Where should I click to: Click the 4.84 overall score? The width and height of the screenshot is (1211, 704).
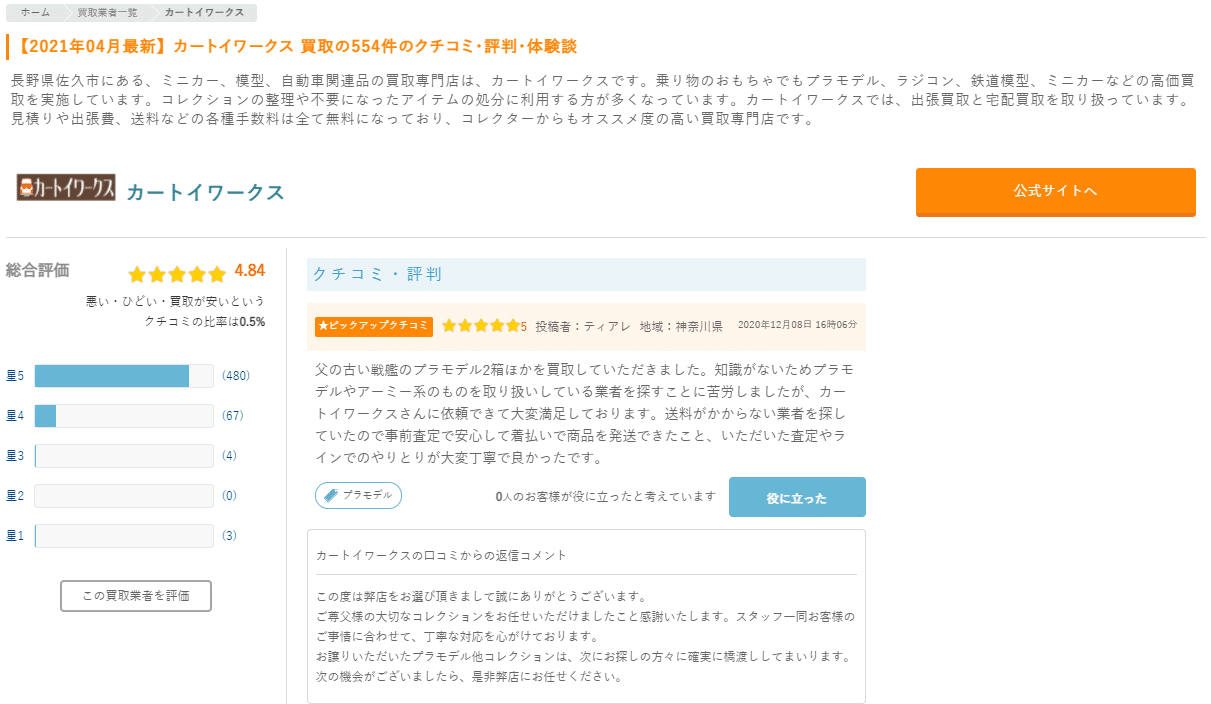click(250, 271)
